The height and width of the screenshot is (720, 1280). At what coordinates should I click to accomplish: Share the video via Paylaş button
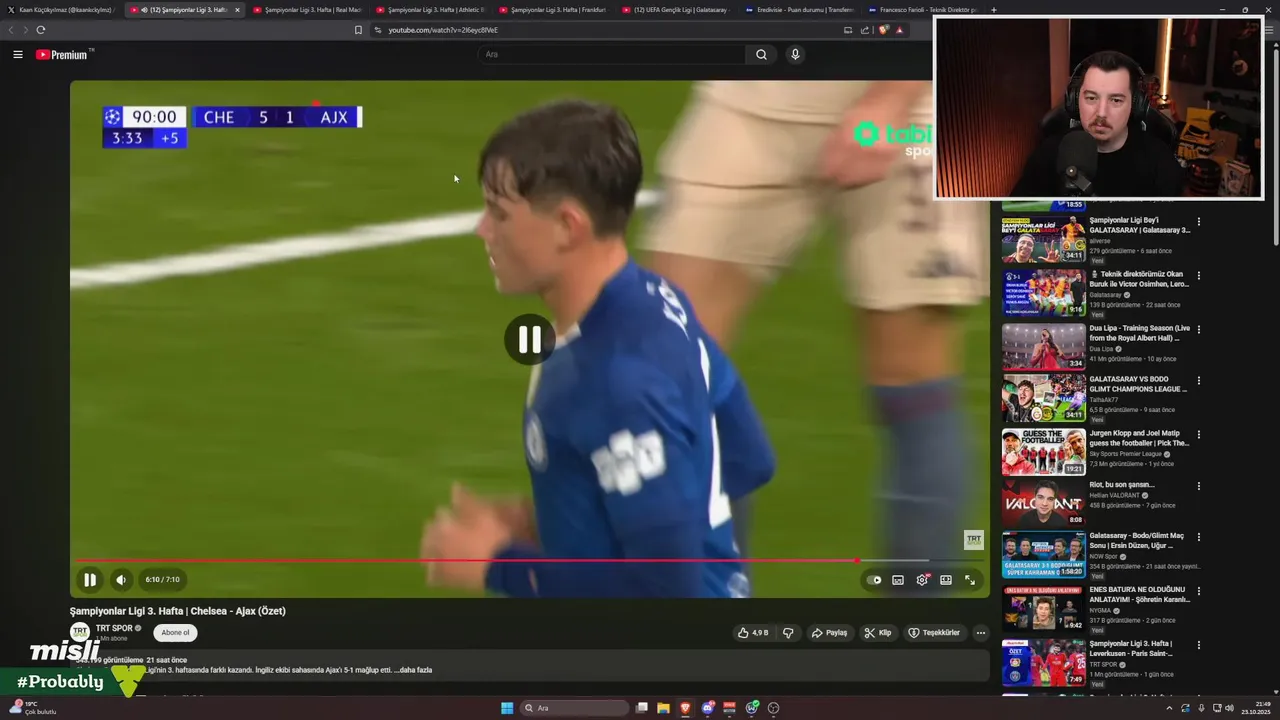coord(829,633)
